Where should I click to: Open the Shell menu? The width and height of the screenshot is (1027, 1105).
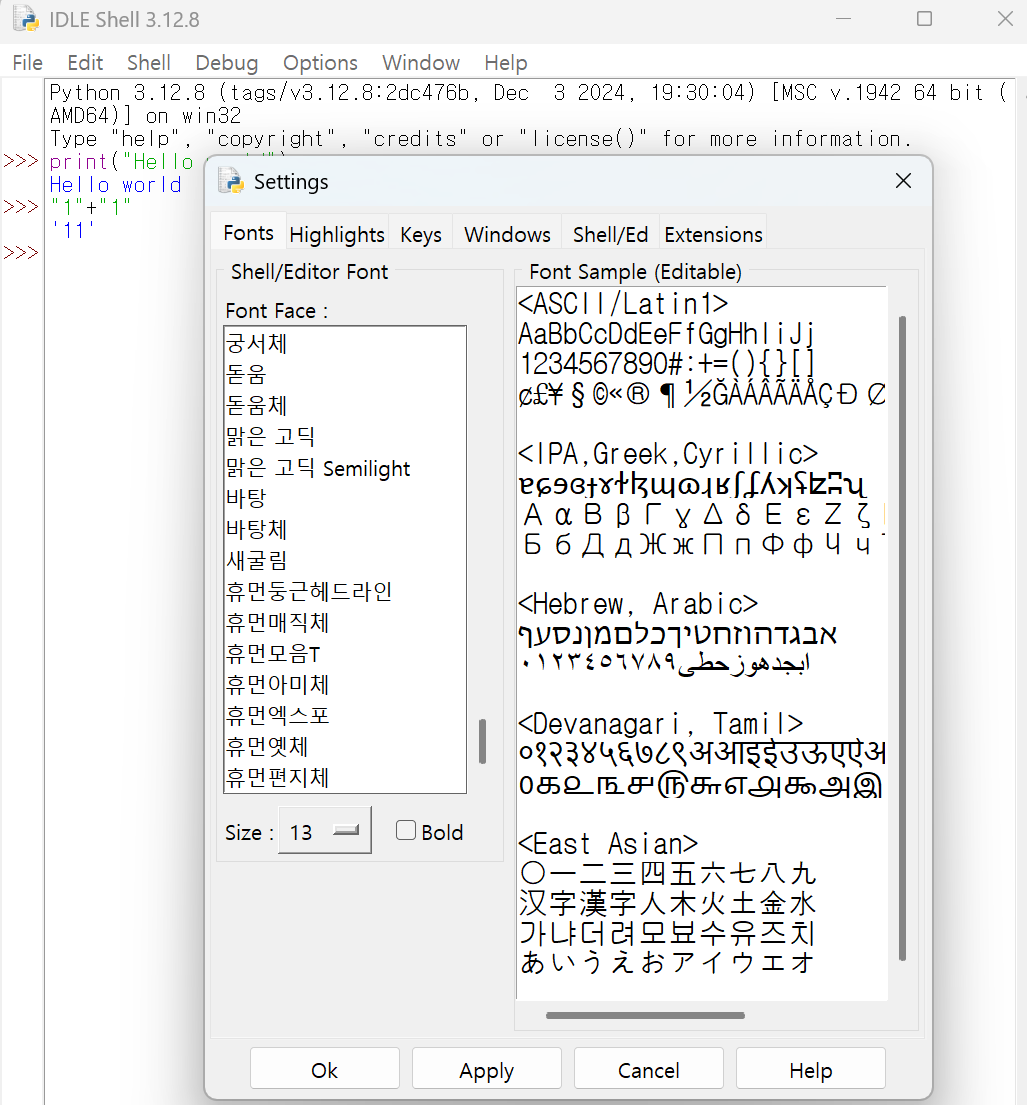[x=149, y=63]
